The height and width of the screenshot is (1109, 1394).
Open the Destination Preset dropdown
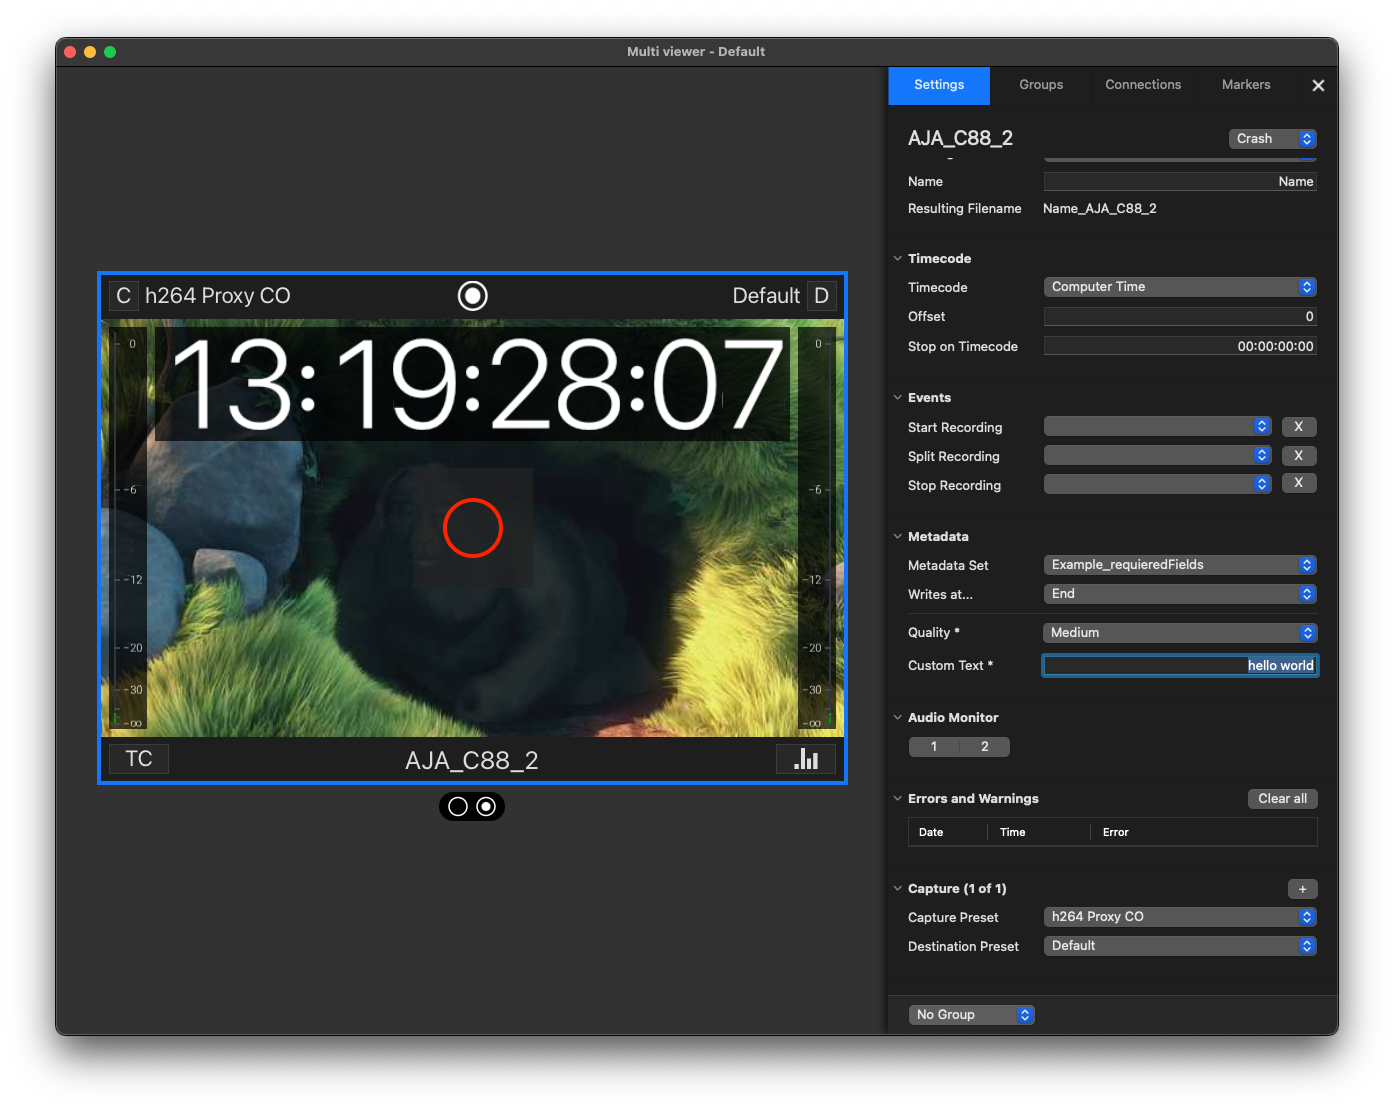[x=1180, y=946]
